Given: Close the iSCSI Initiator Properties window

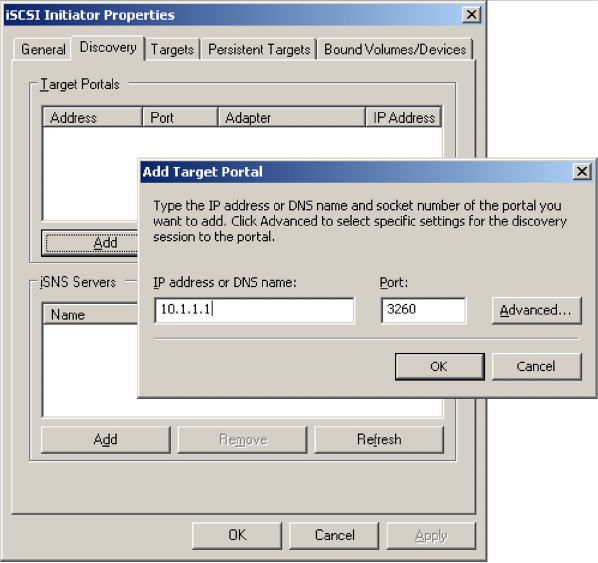Looking at the screenshot, I should click(471, 15).
